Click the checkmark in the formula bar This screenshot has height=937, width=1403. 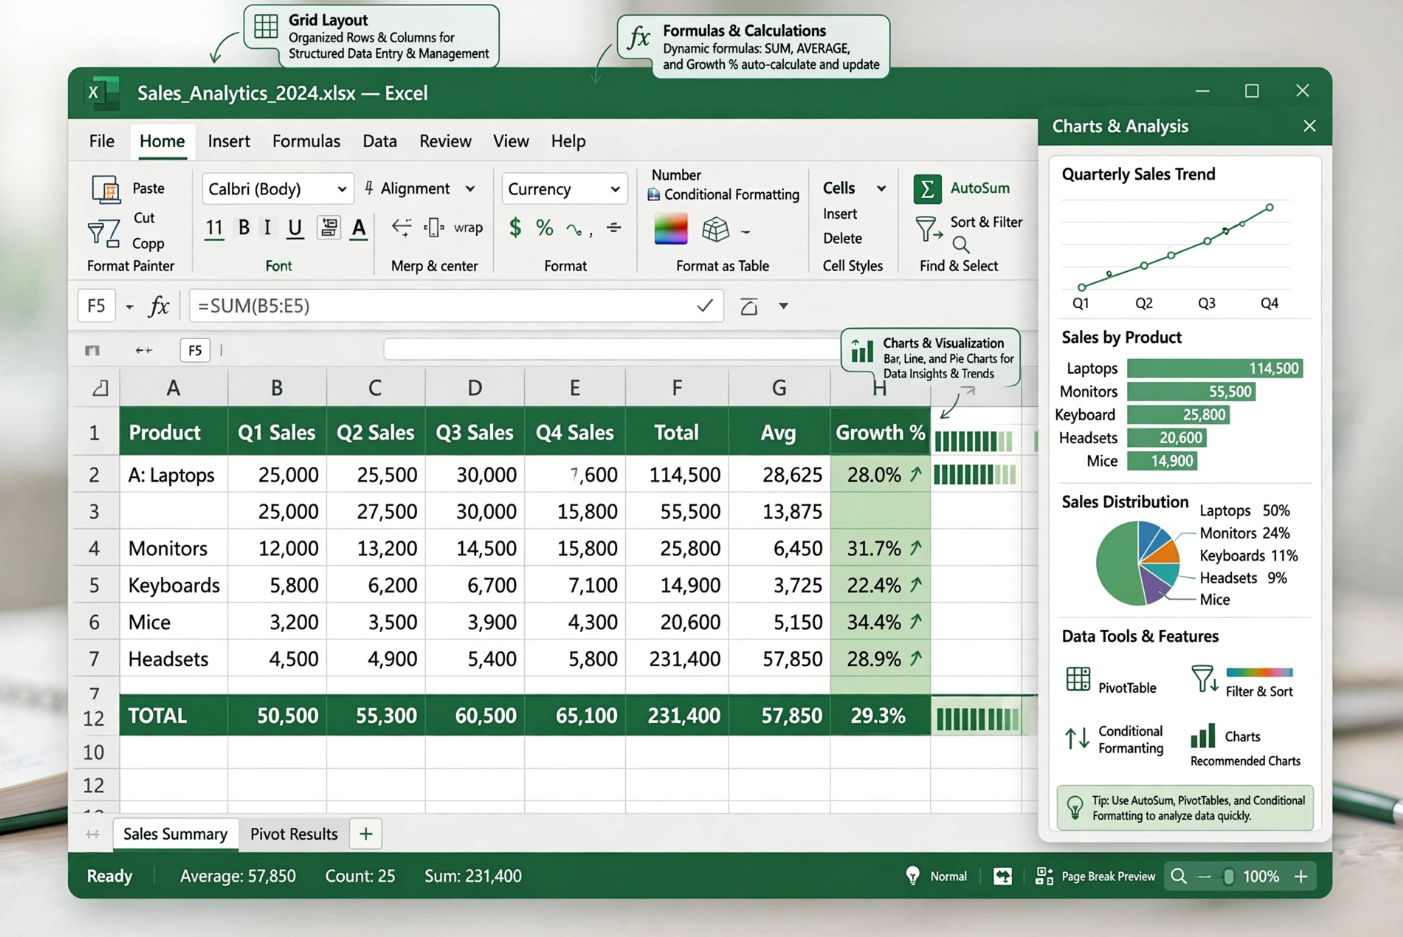[x=705, y=306]
